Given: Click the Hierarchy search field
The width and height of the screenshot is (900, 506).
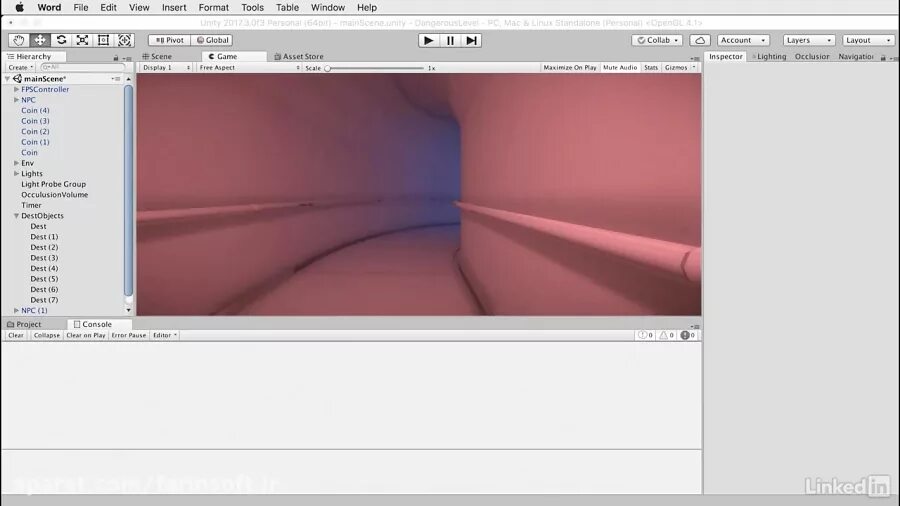Looking at the screenshot, I should tap(83, 67).
